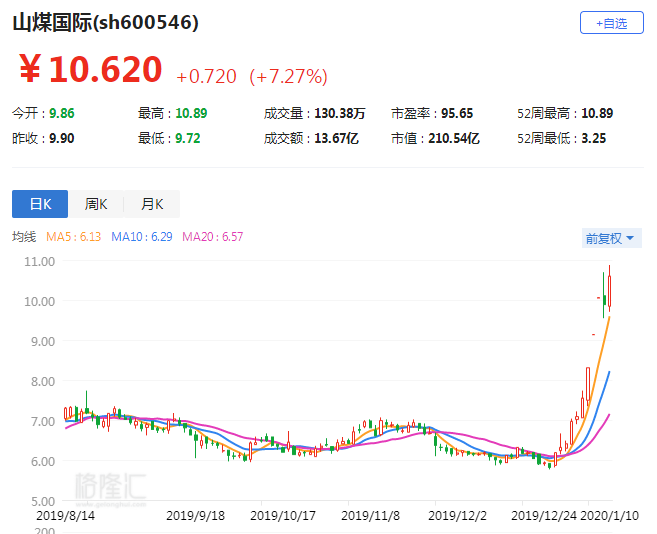Click the MA20 : 6.57 legend label
This screenshot has height=534, width=657.
tap(212, 237)
